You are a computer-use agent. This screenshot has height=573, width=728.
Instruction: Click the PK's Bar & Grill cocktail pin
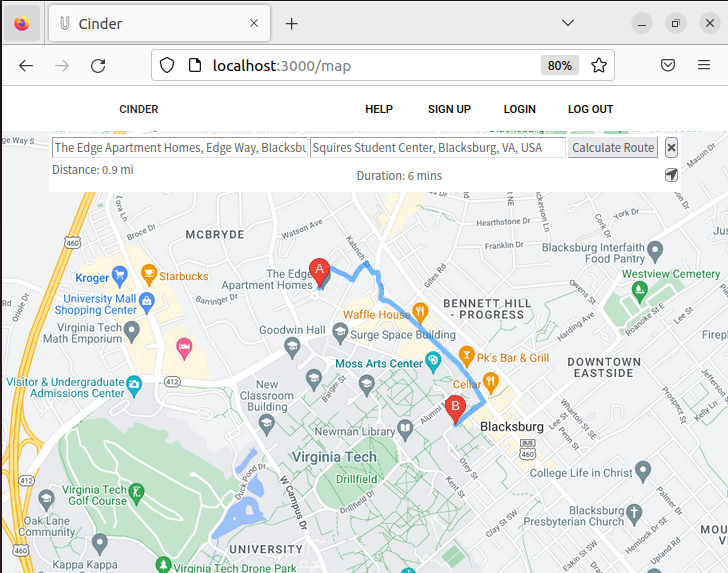point(466,357)
